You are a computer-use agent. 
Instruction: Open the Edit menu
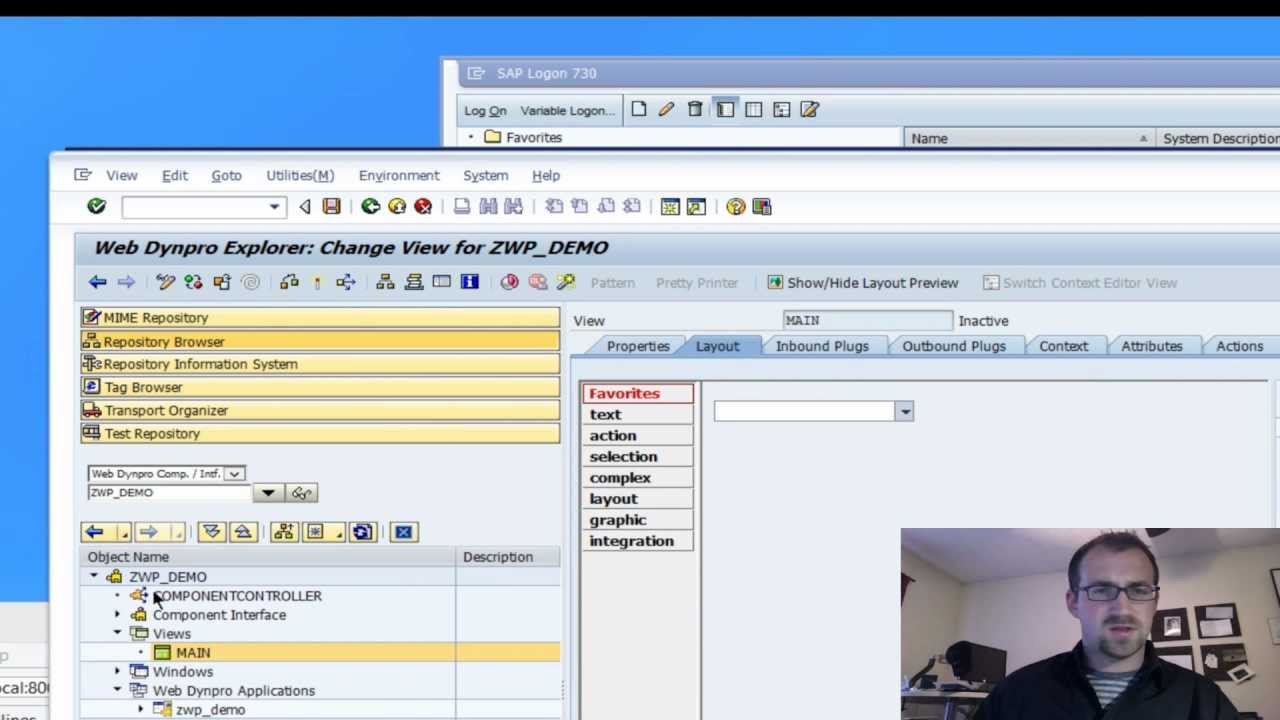[x=175, y=175]
